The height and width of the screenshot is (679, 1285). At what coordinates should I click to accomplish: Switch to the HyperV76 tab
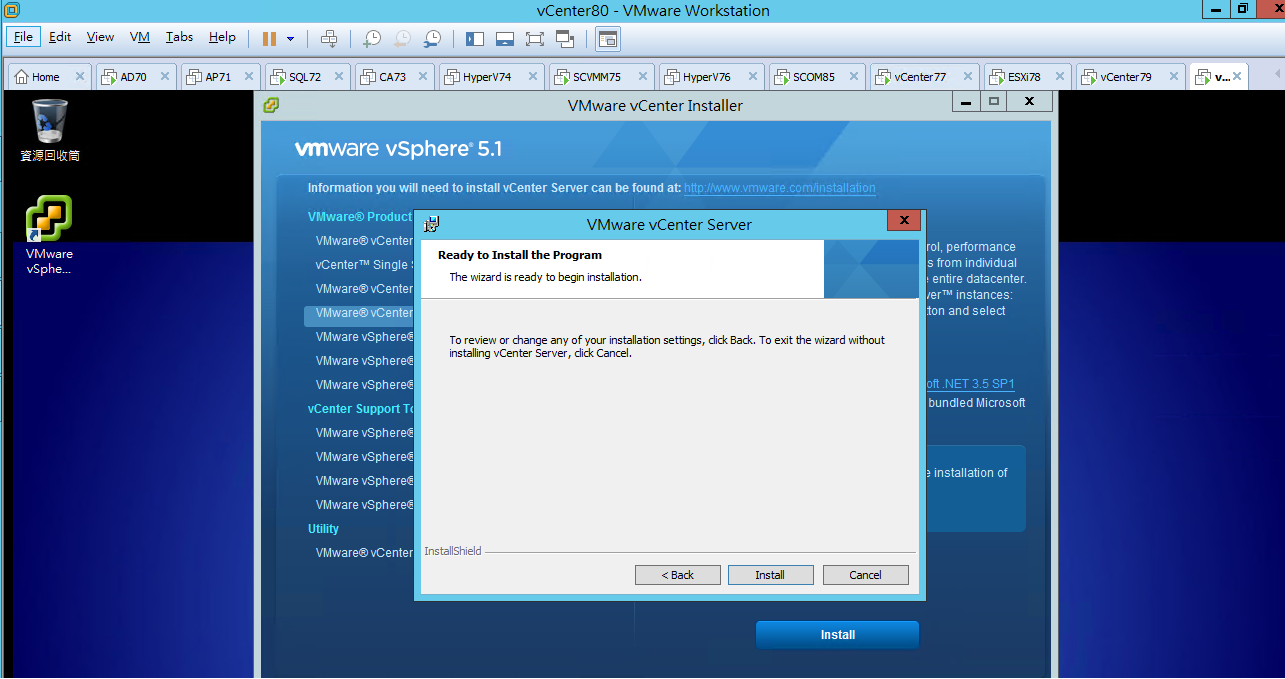click(x=712, y=77)
